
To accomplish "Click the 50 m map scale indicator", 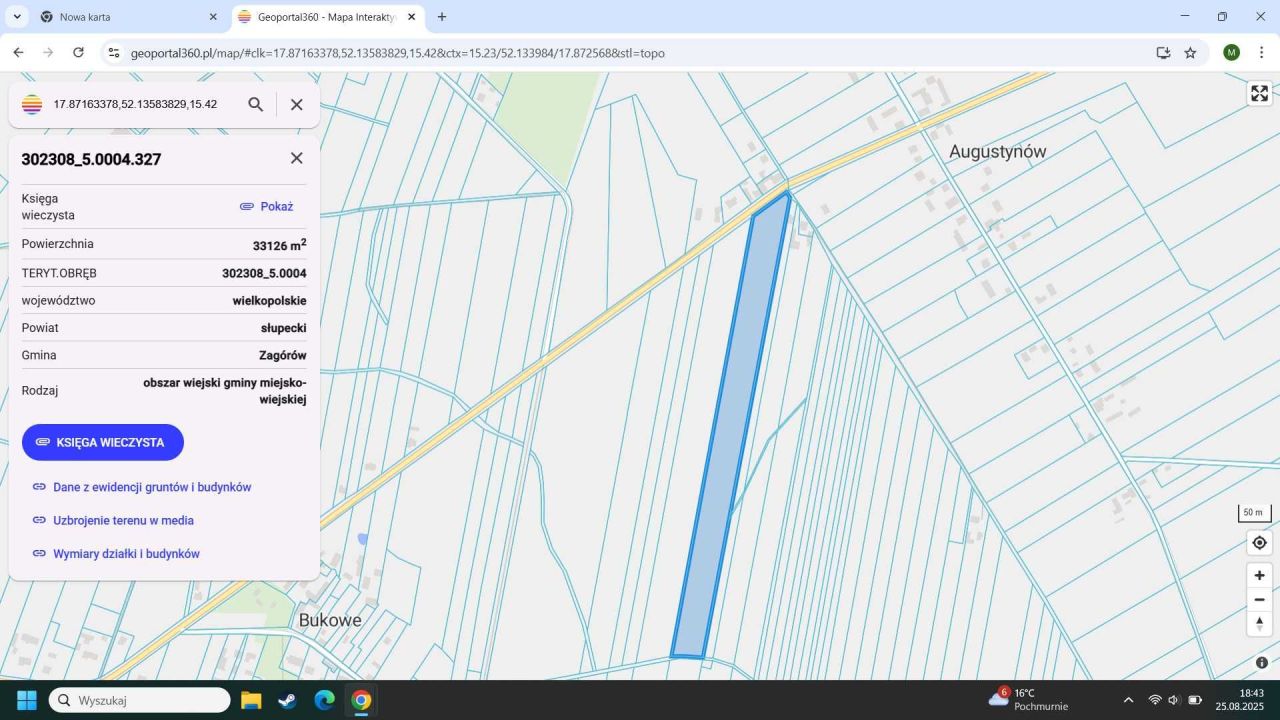I will 1254,513.
